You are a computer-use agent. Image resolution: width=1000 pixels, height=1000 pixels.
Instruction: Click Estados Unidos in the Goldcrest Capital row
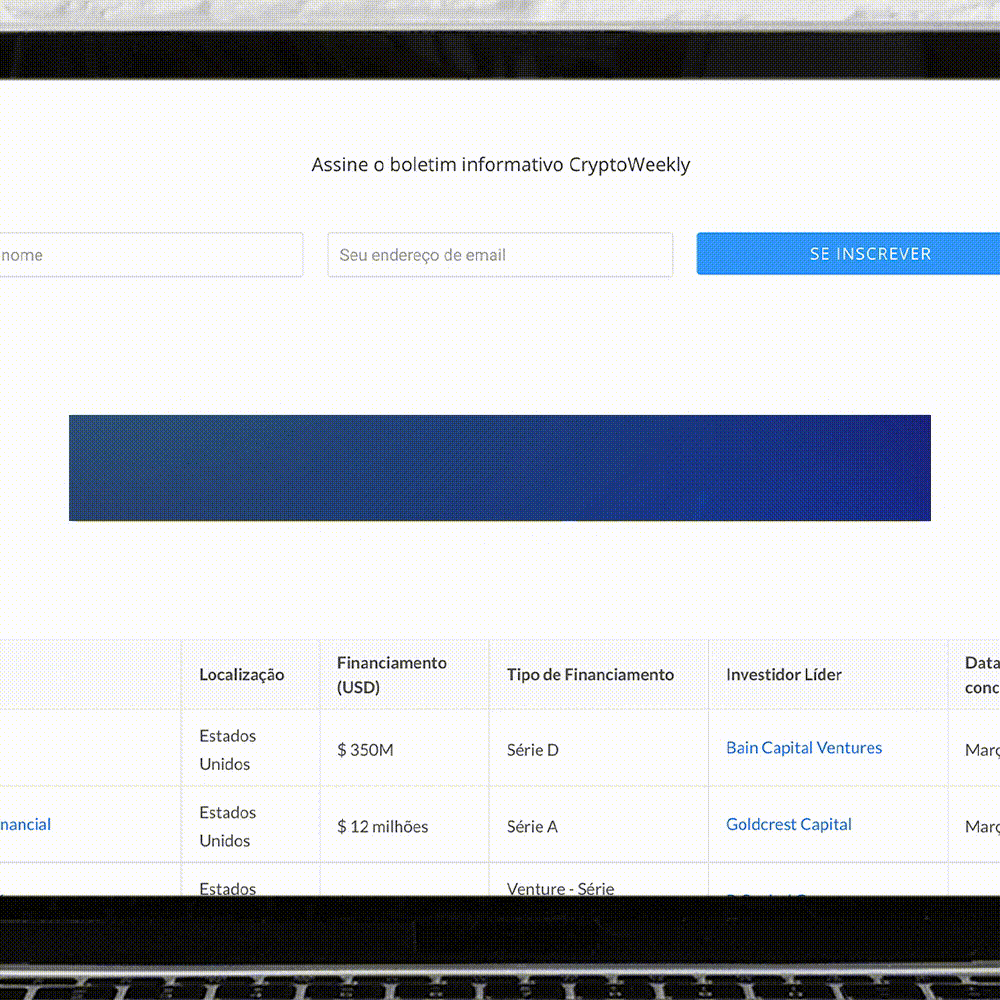click(x=227, y=827)
